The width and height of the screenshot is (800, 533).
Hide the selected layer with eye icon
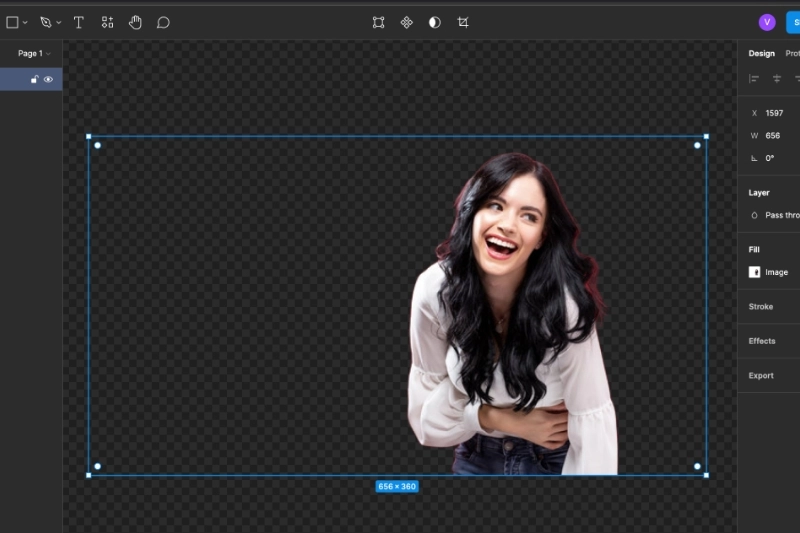coord(48,80)
